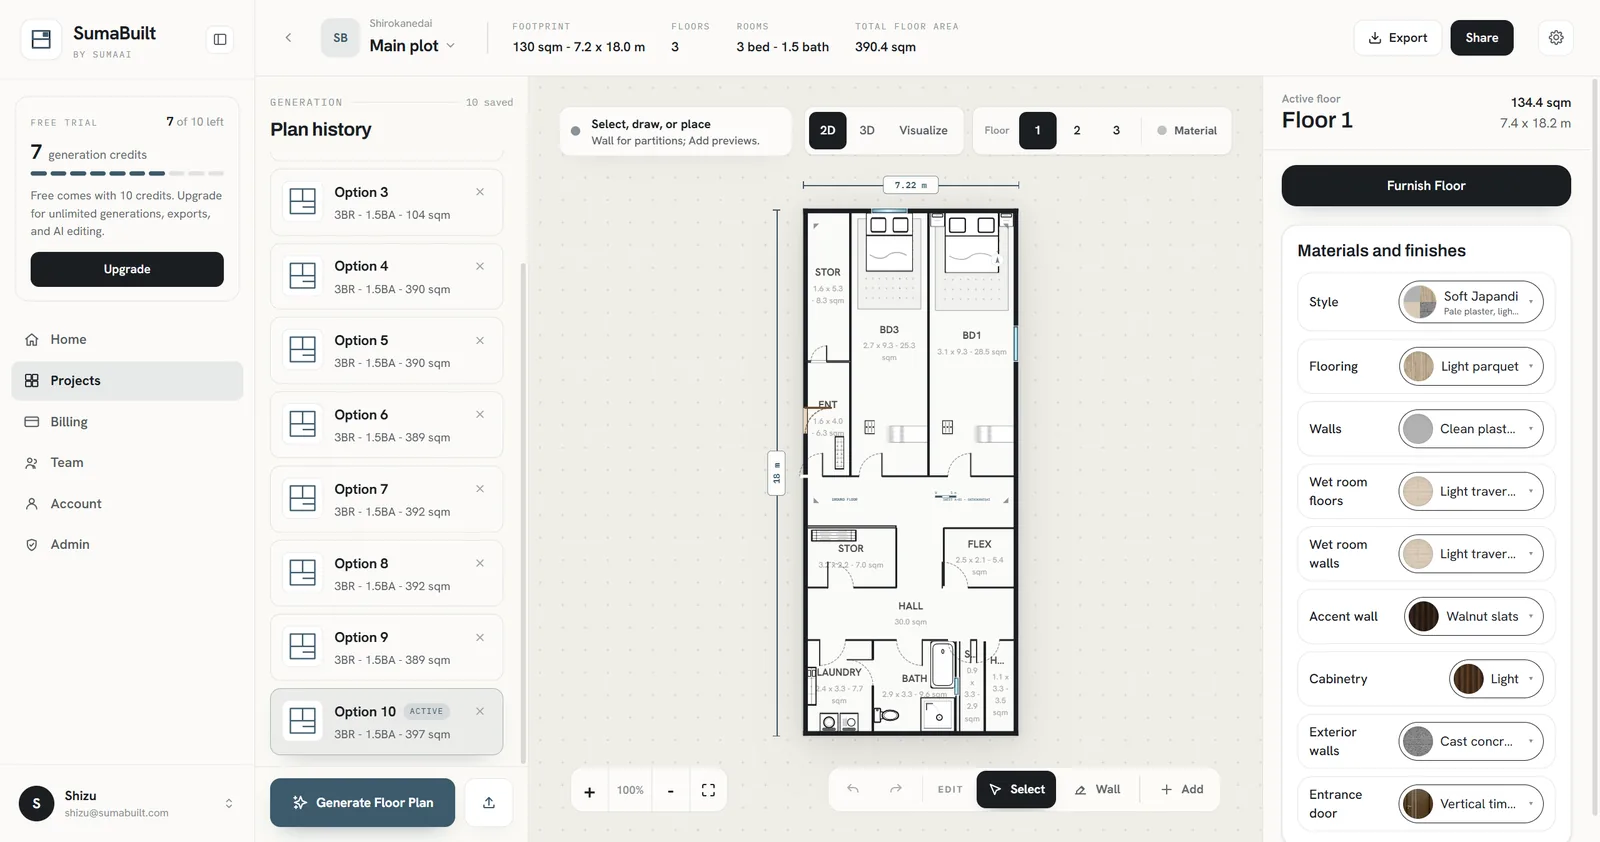Open Style dropdown Soft Japandi
1600x842 pixels.
1471,302
